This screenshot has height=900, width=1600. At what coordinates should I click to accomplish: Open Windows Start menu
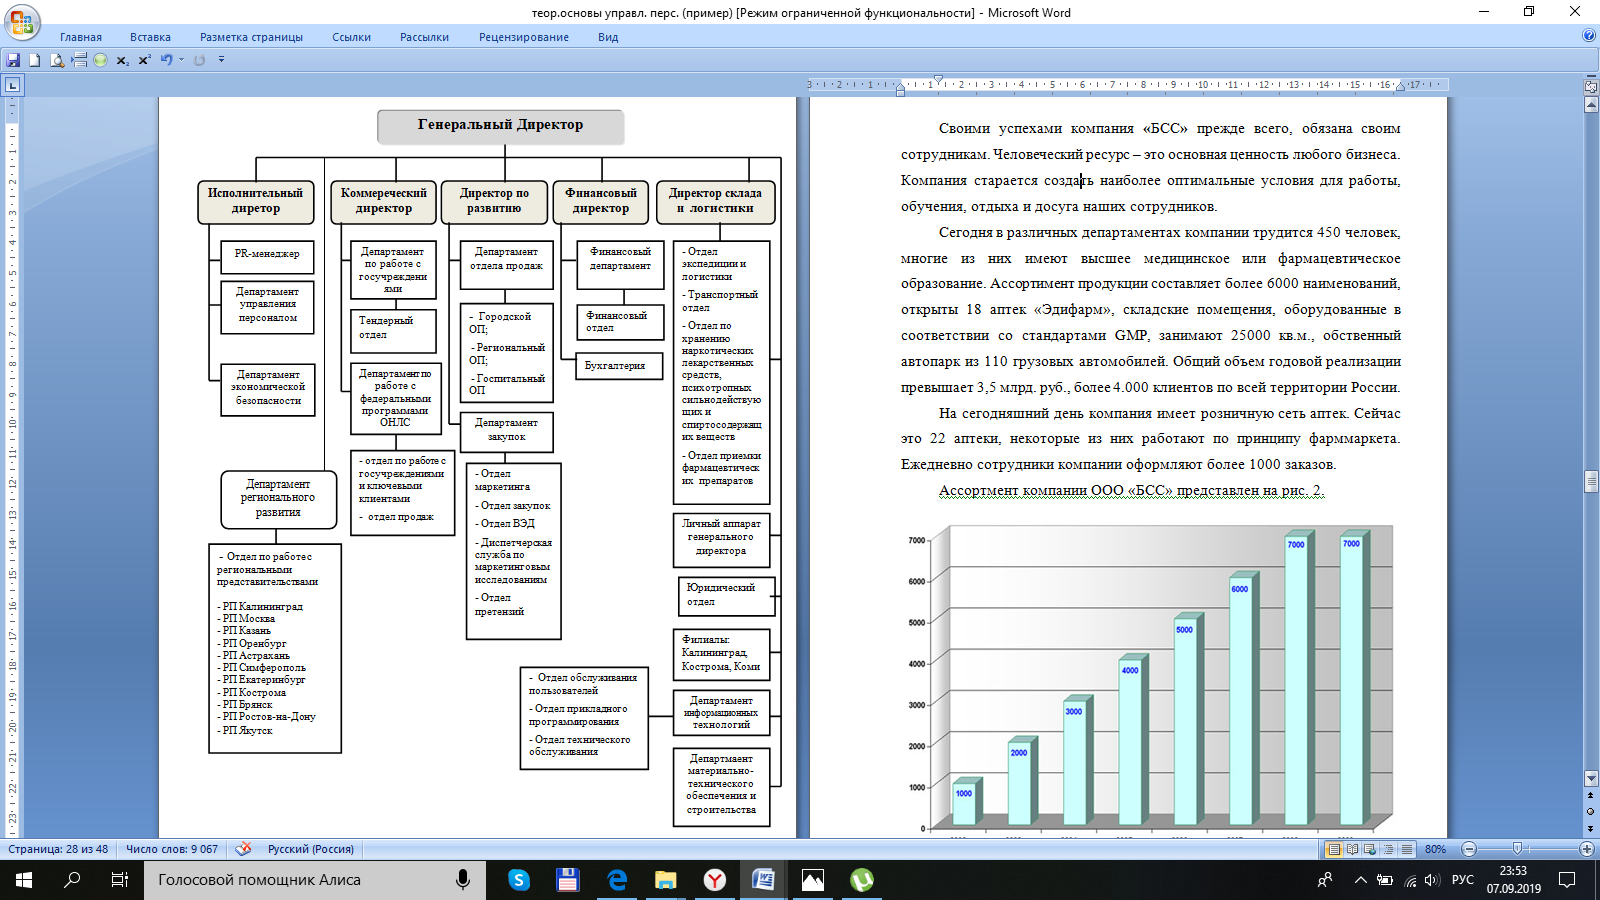(24, 880)
